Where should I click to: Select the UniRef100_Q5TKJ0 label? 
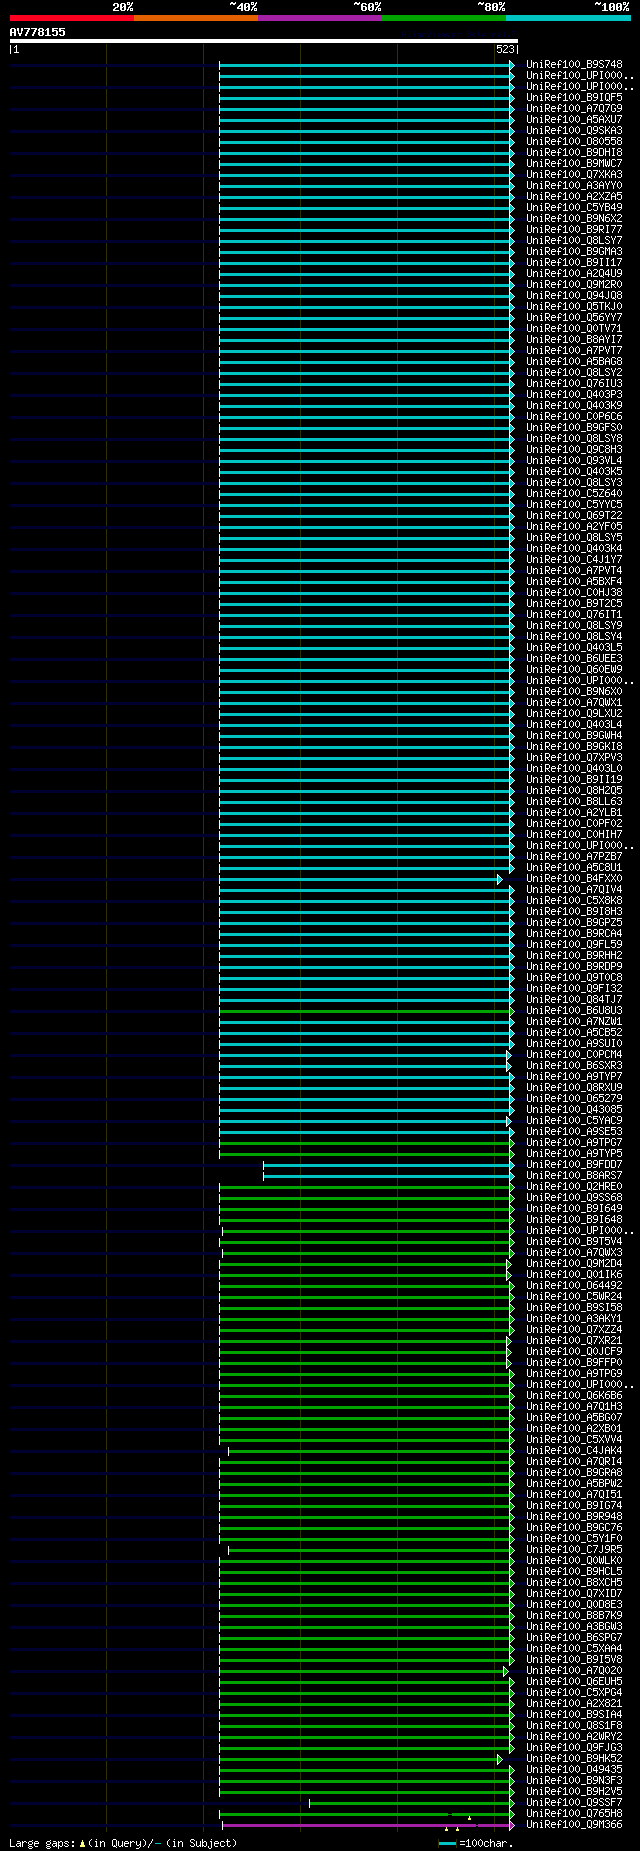[574, 307]
